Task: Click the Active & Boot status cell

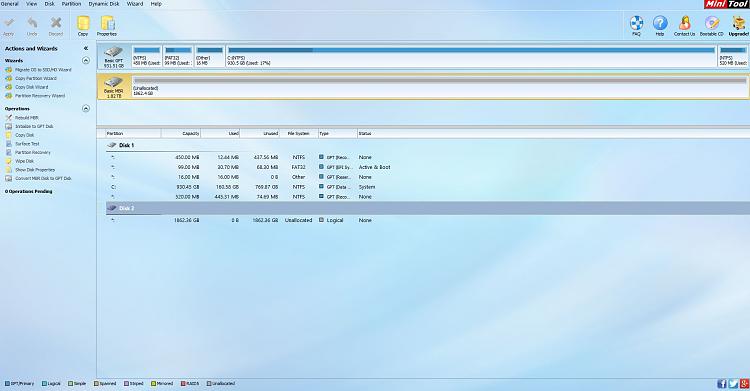Action: [x=375, y=167]
